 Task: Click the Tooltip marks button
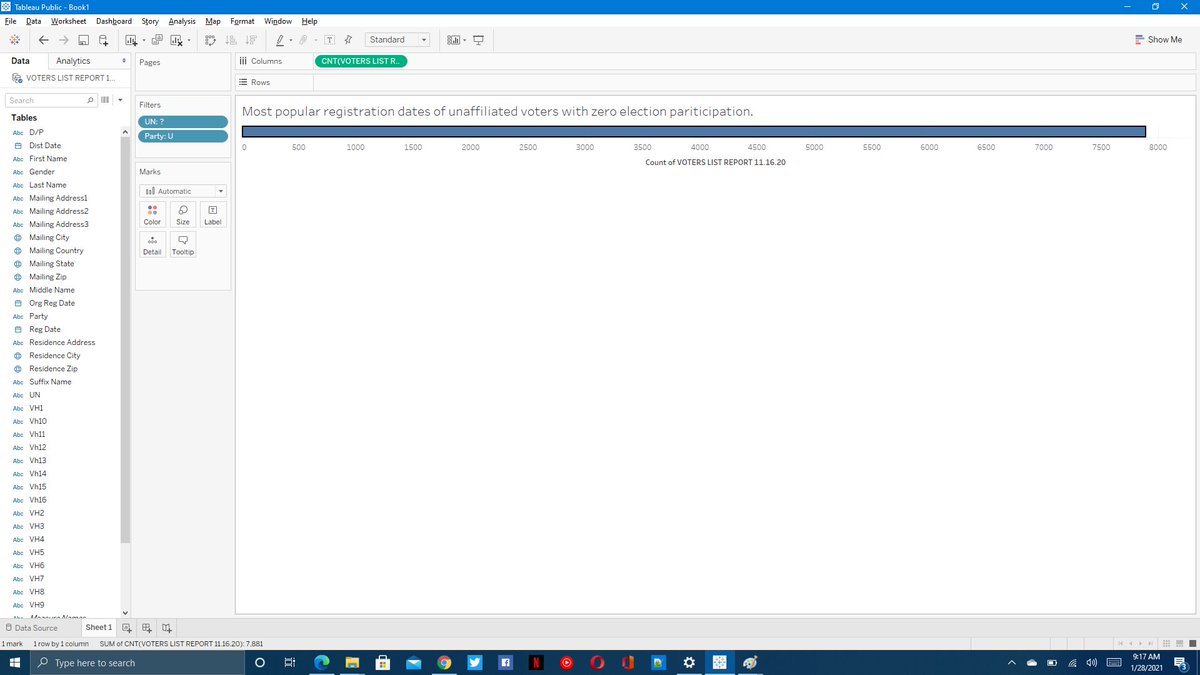pyautogui.click(x=183, y=245)
